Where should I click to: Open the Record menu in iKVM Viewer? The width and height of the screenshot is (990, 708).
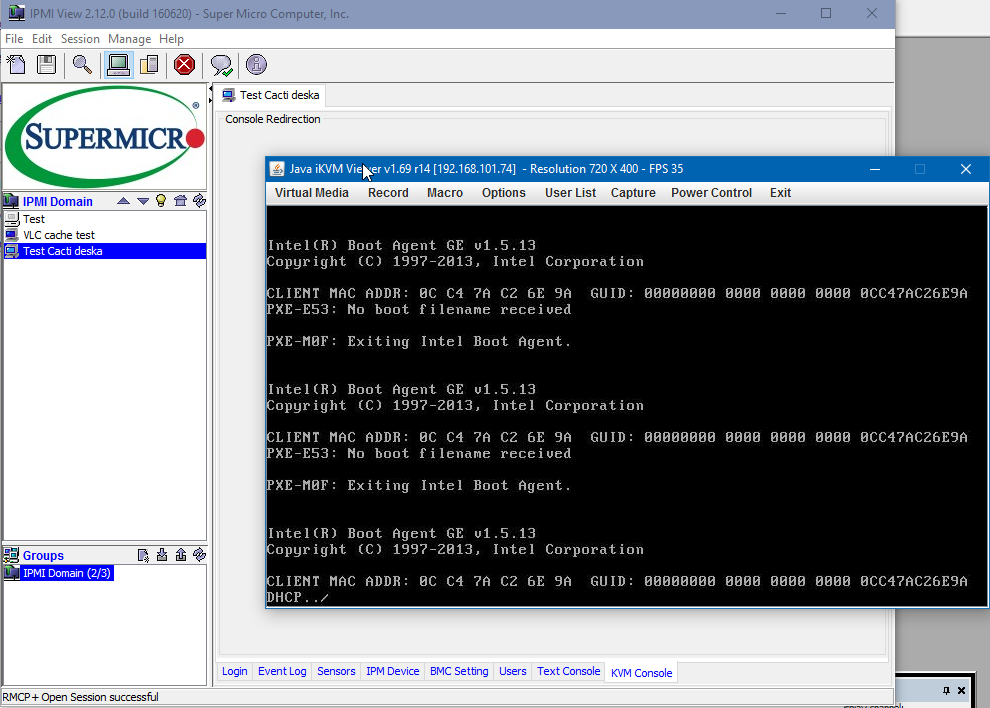click(x=388, y=193)
